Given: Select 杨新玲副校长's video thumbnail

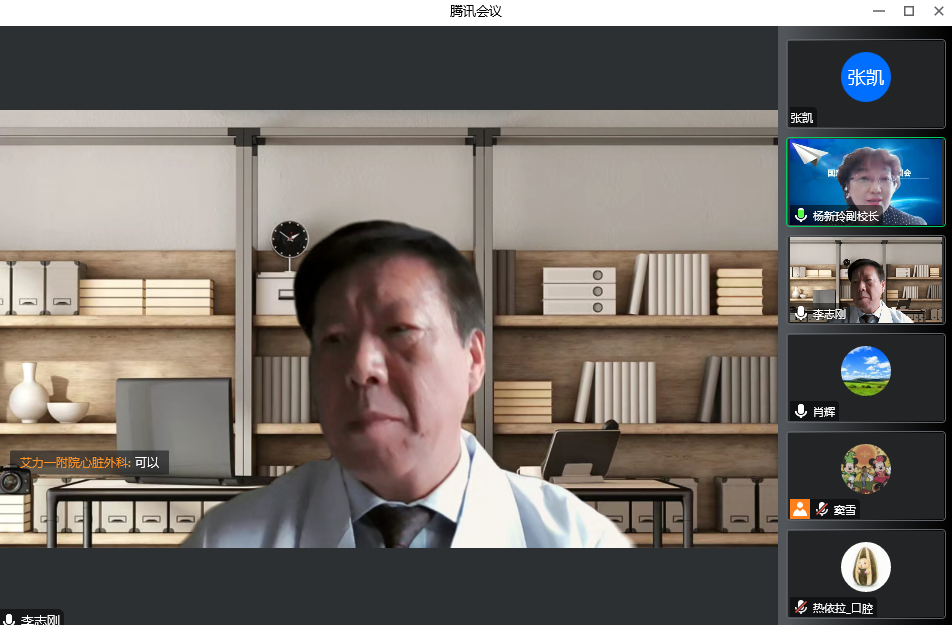Looking at the screenshot, I should pos(865,180).
